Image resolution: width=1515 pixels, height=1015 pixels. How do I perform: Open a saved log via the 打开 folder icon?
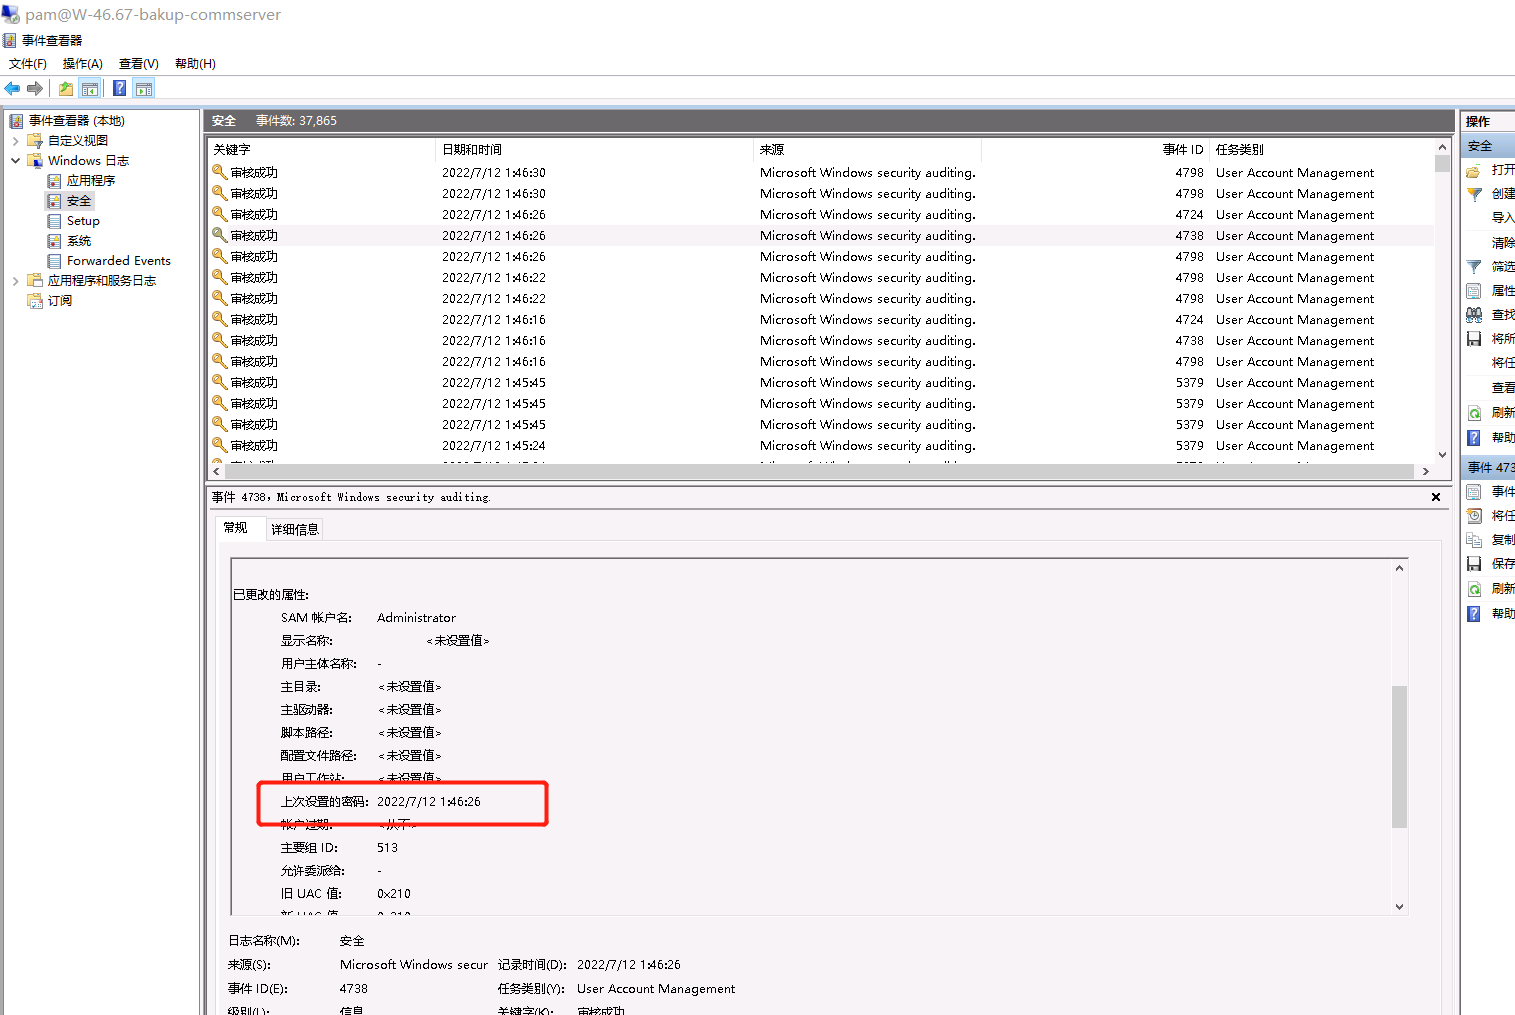[1473, 170]
